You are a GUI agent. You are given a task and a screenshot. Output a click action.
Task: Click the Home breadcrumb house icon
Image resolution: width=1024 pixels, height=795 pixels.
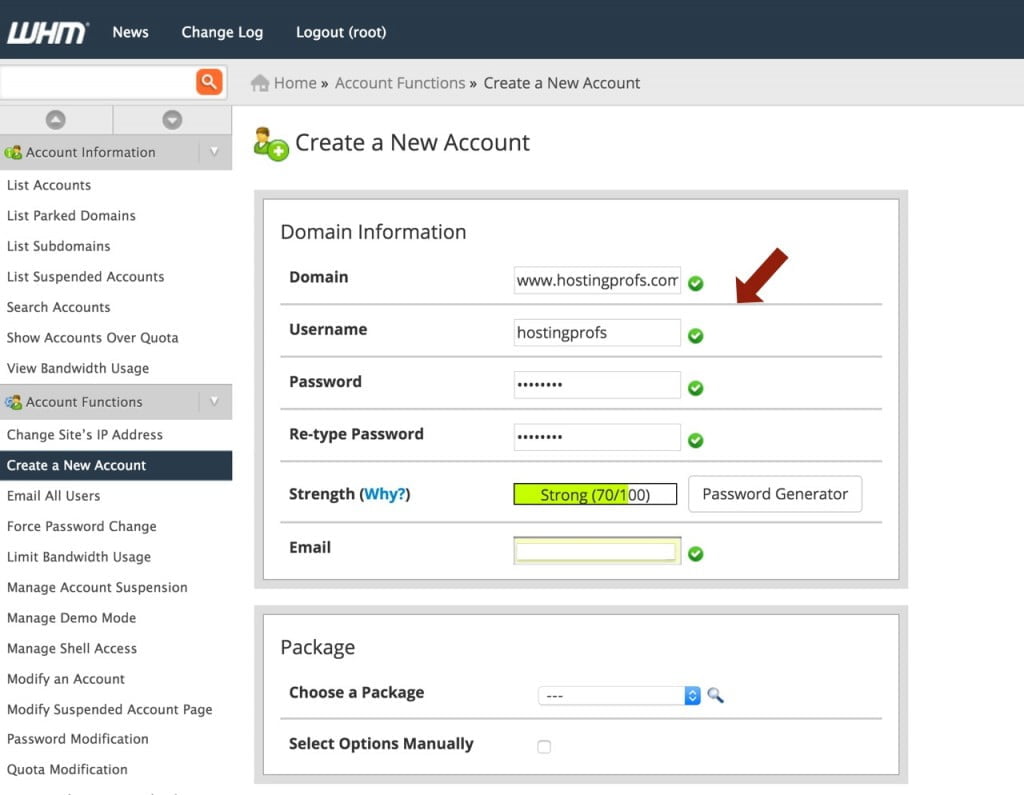(x=260, y=83)
